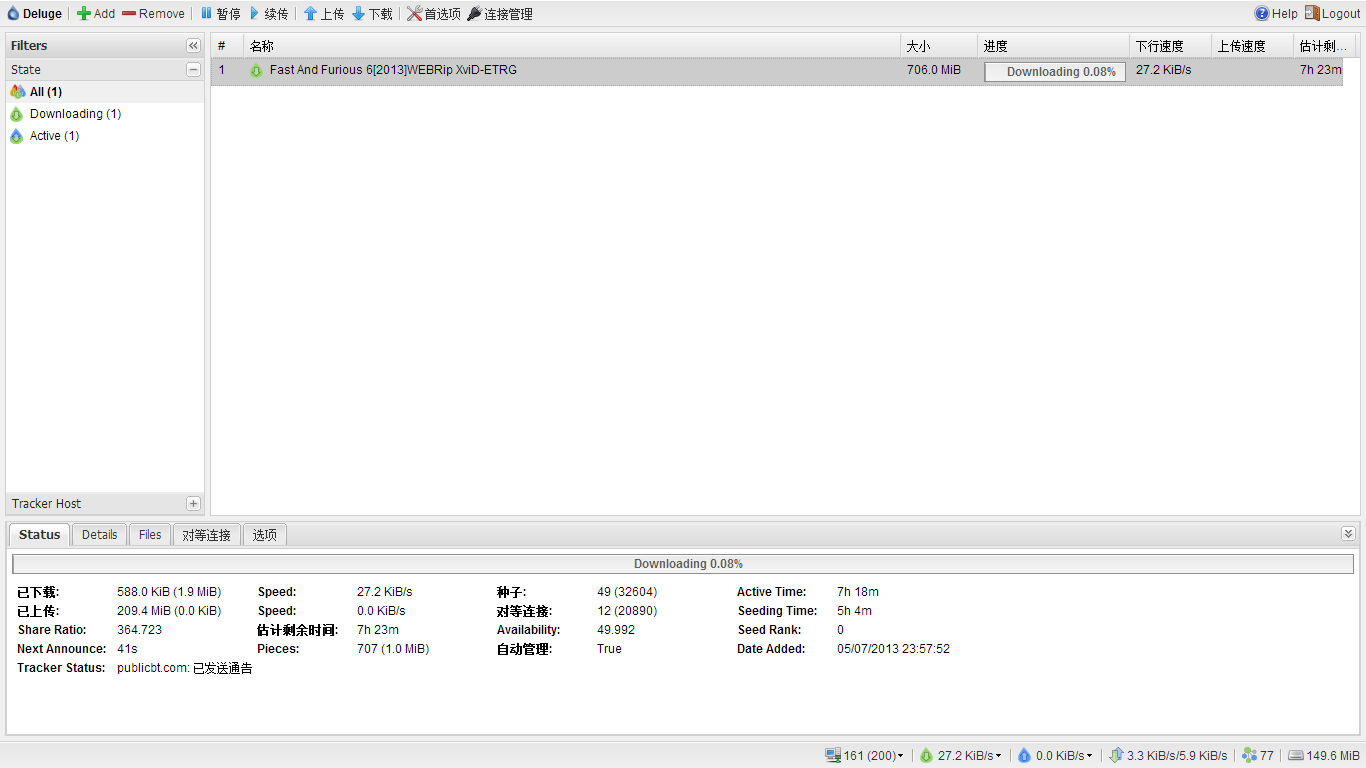Move torrent up the queue with 上传
The height and width of the screenshot is (768, 1366).
[x=324, y=14]
